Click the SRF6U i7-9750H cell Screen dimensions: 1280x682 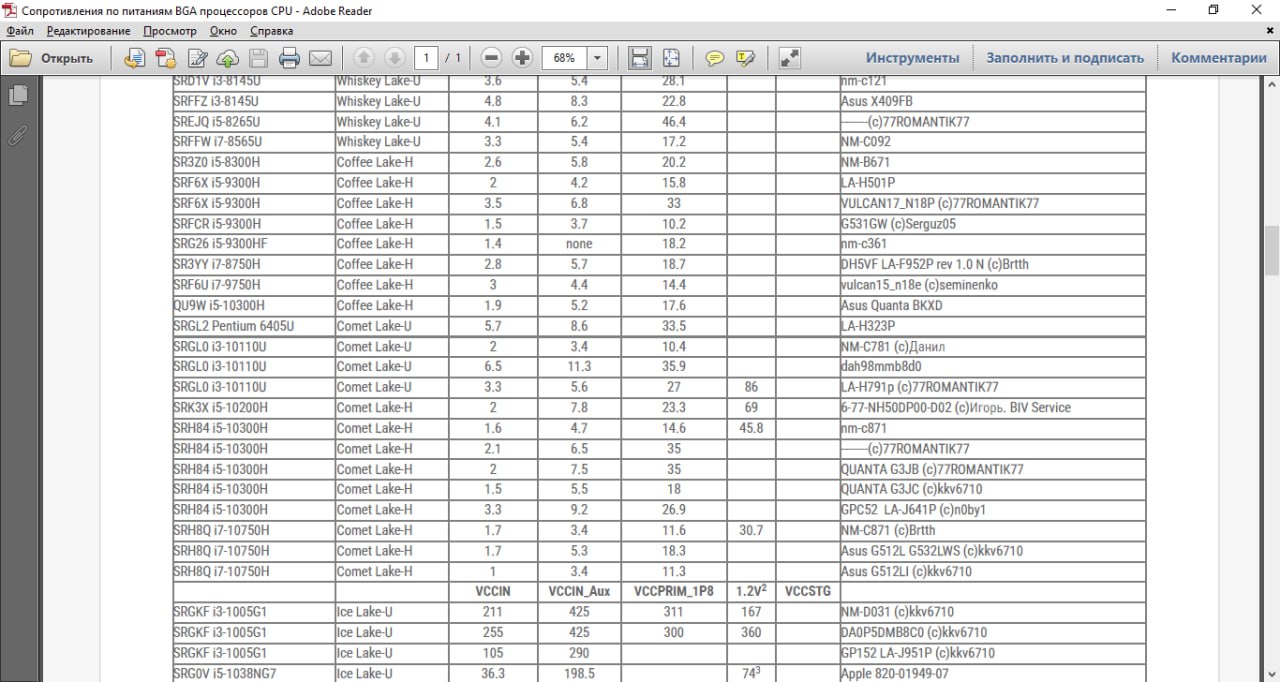(x=254, y=285)
